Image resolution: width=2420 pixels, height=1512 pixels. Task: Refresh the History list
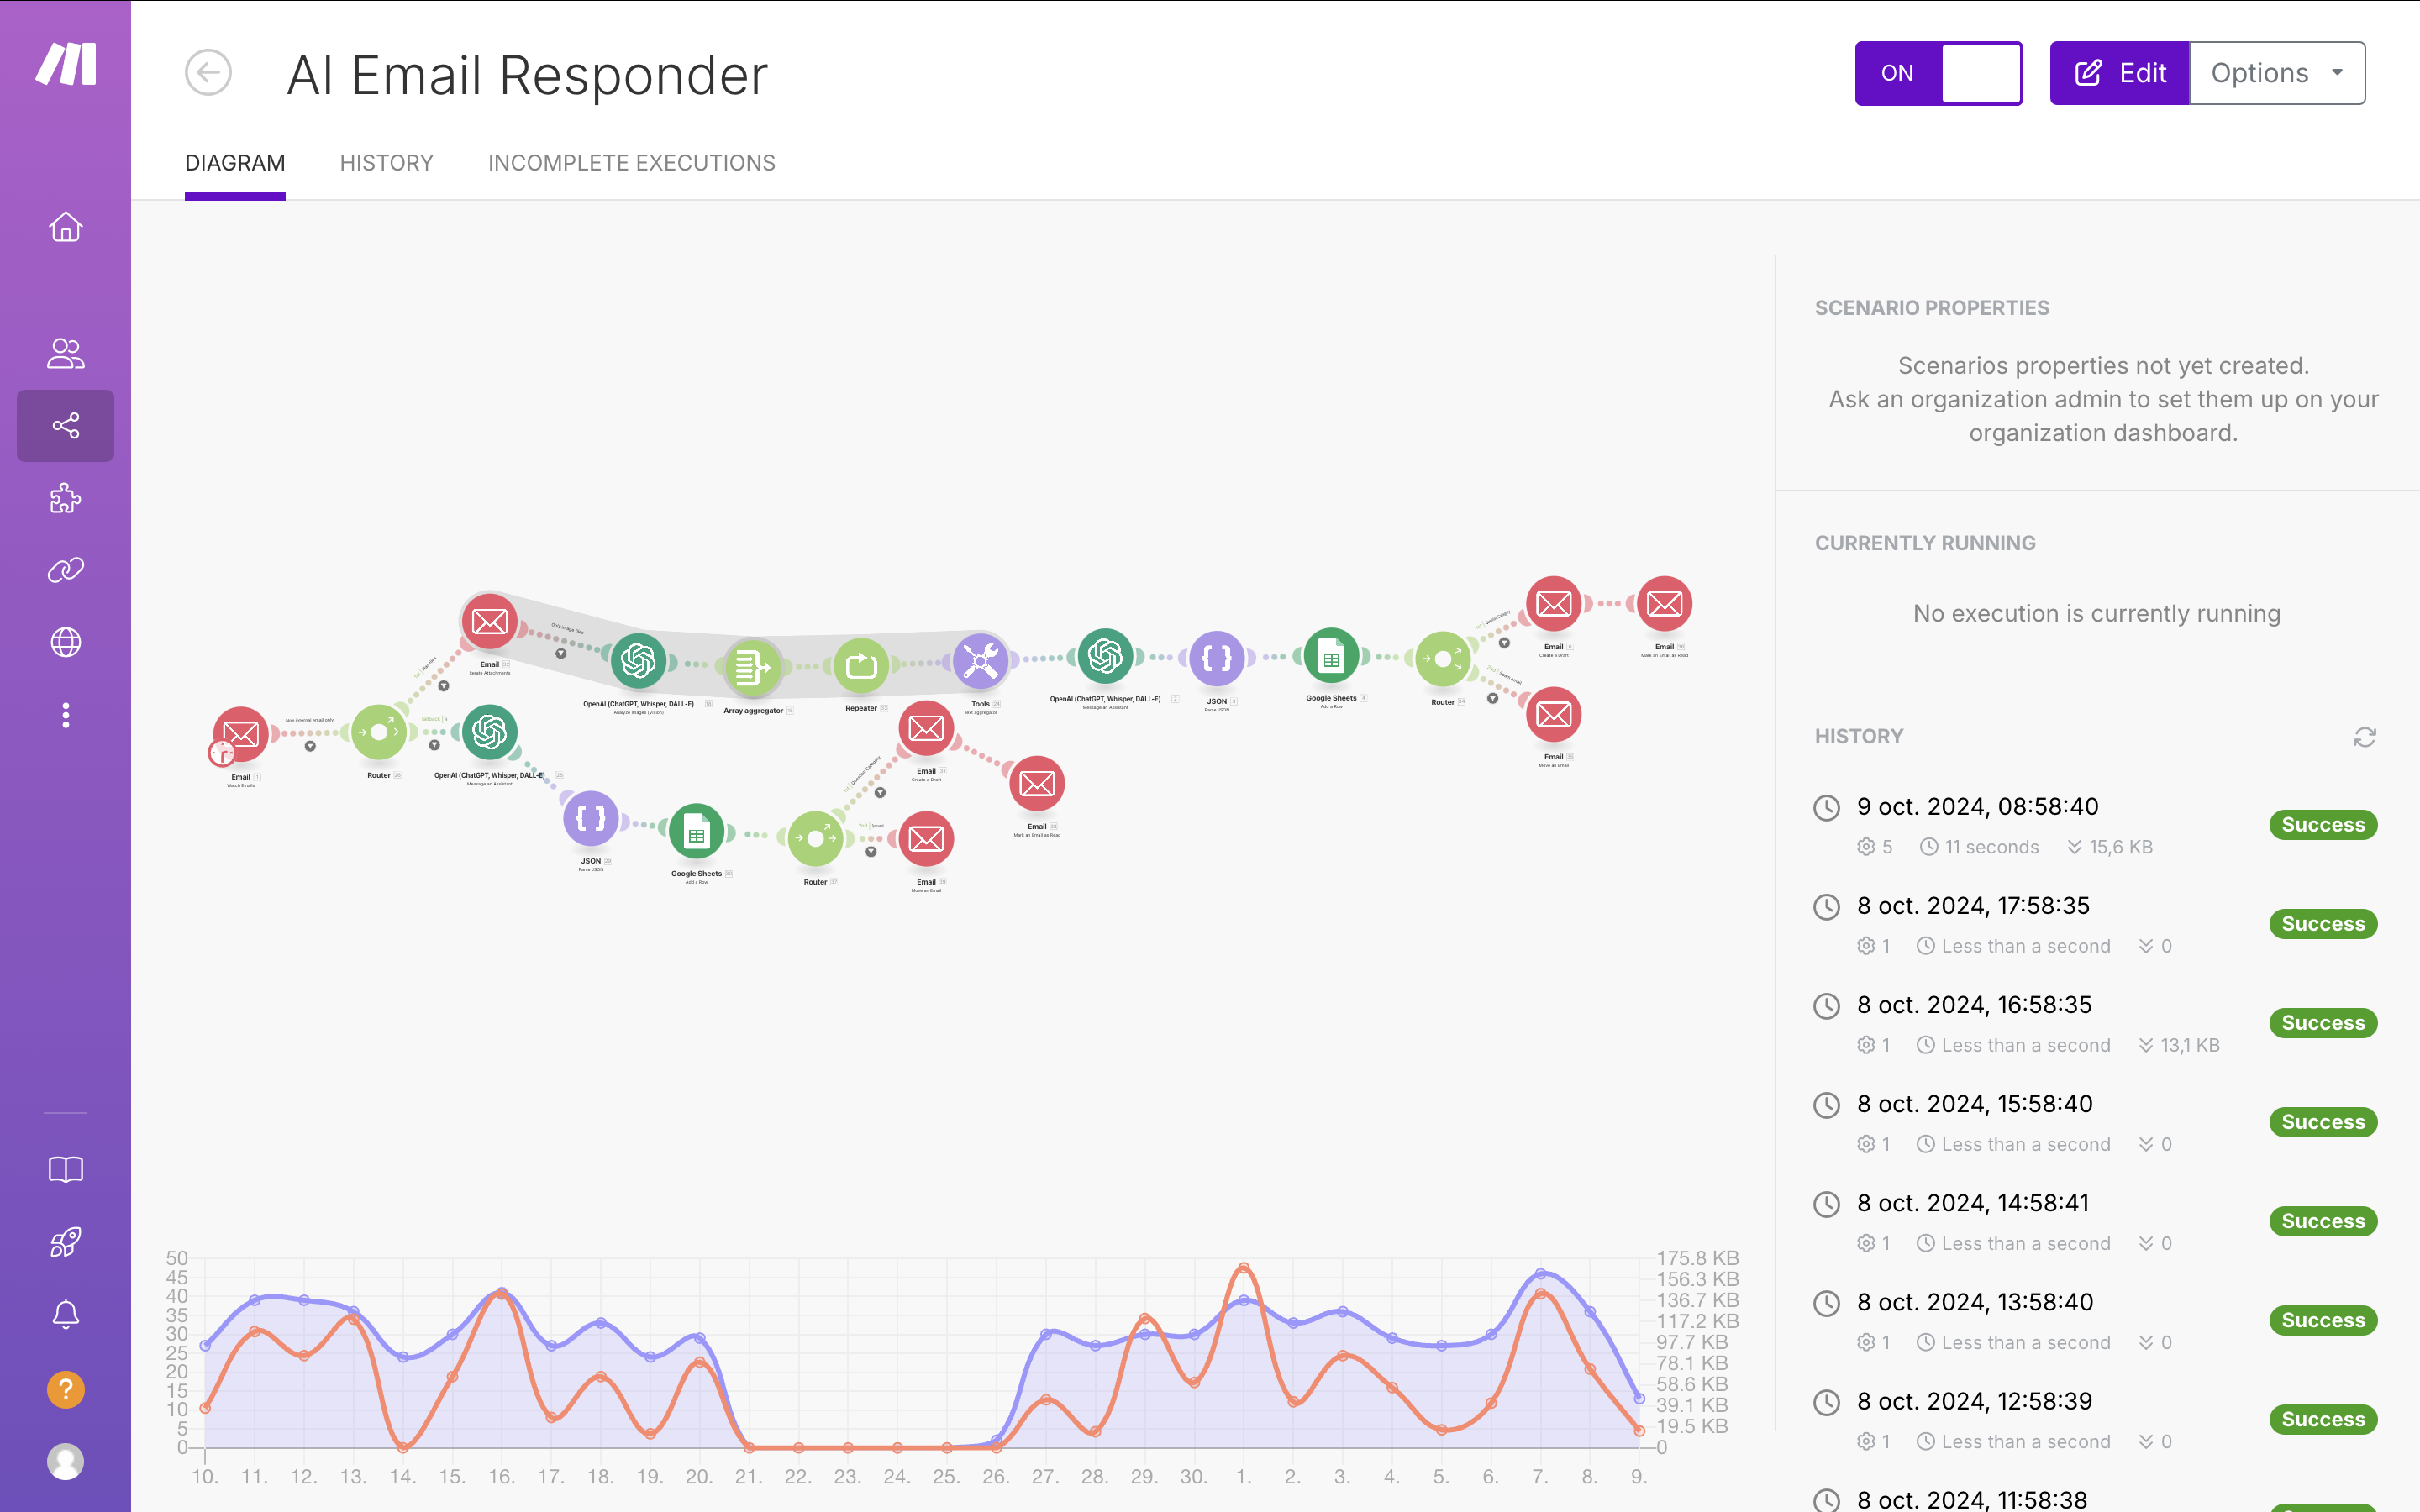click(2364, 737)
